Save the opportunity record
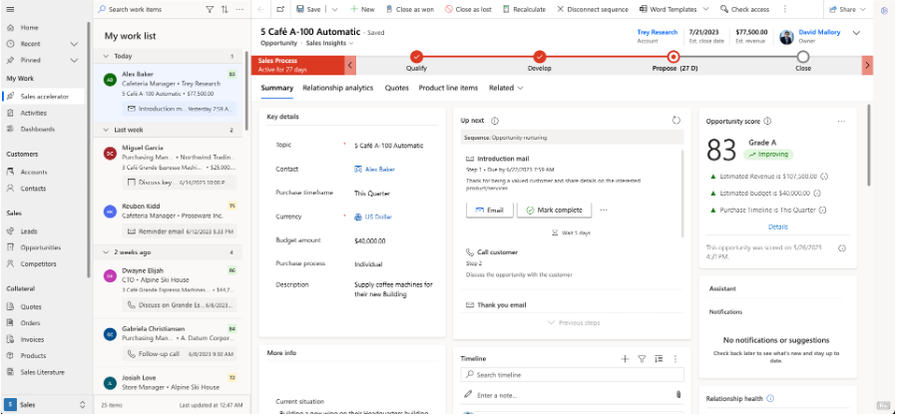This screenshot has height=416, width=897. tap(308, 9)
